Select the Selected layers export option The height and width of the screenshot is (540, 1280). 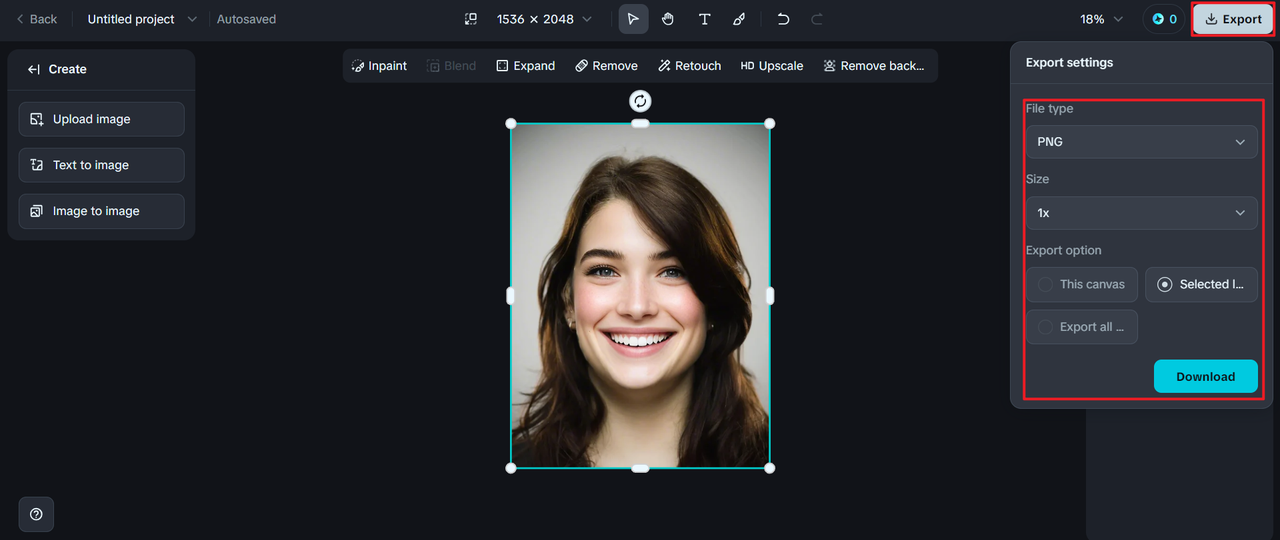tap(1201, 284)
